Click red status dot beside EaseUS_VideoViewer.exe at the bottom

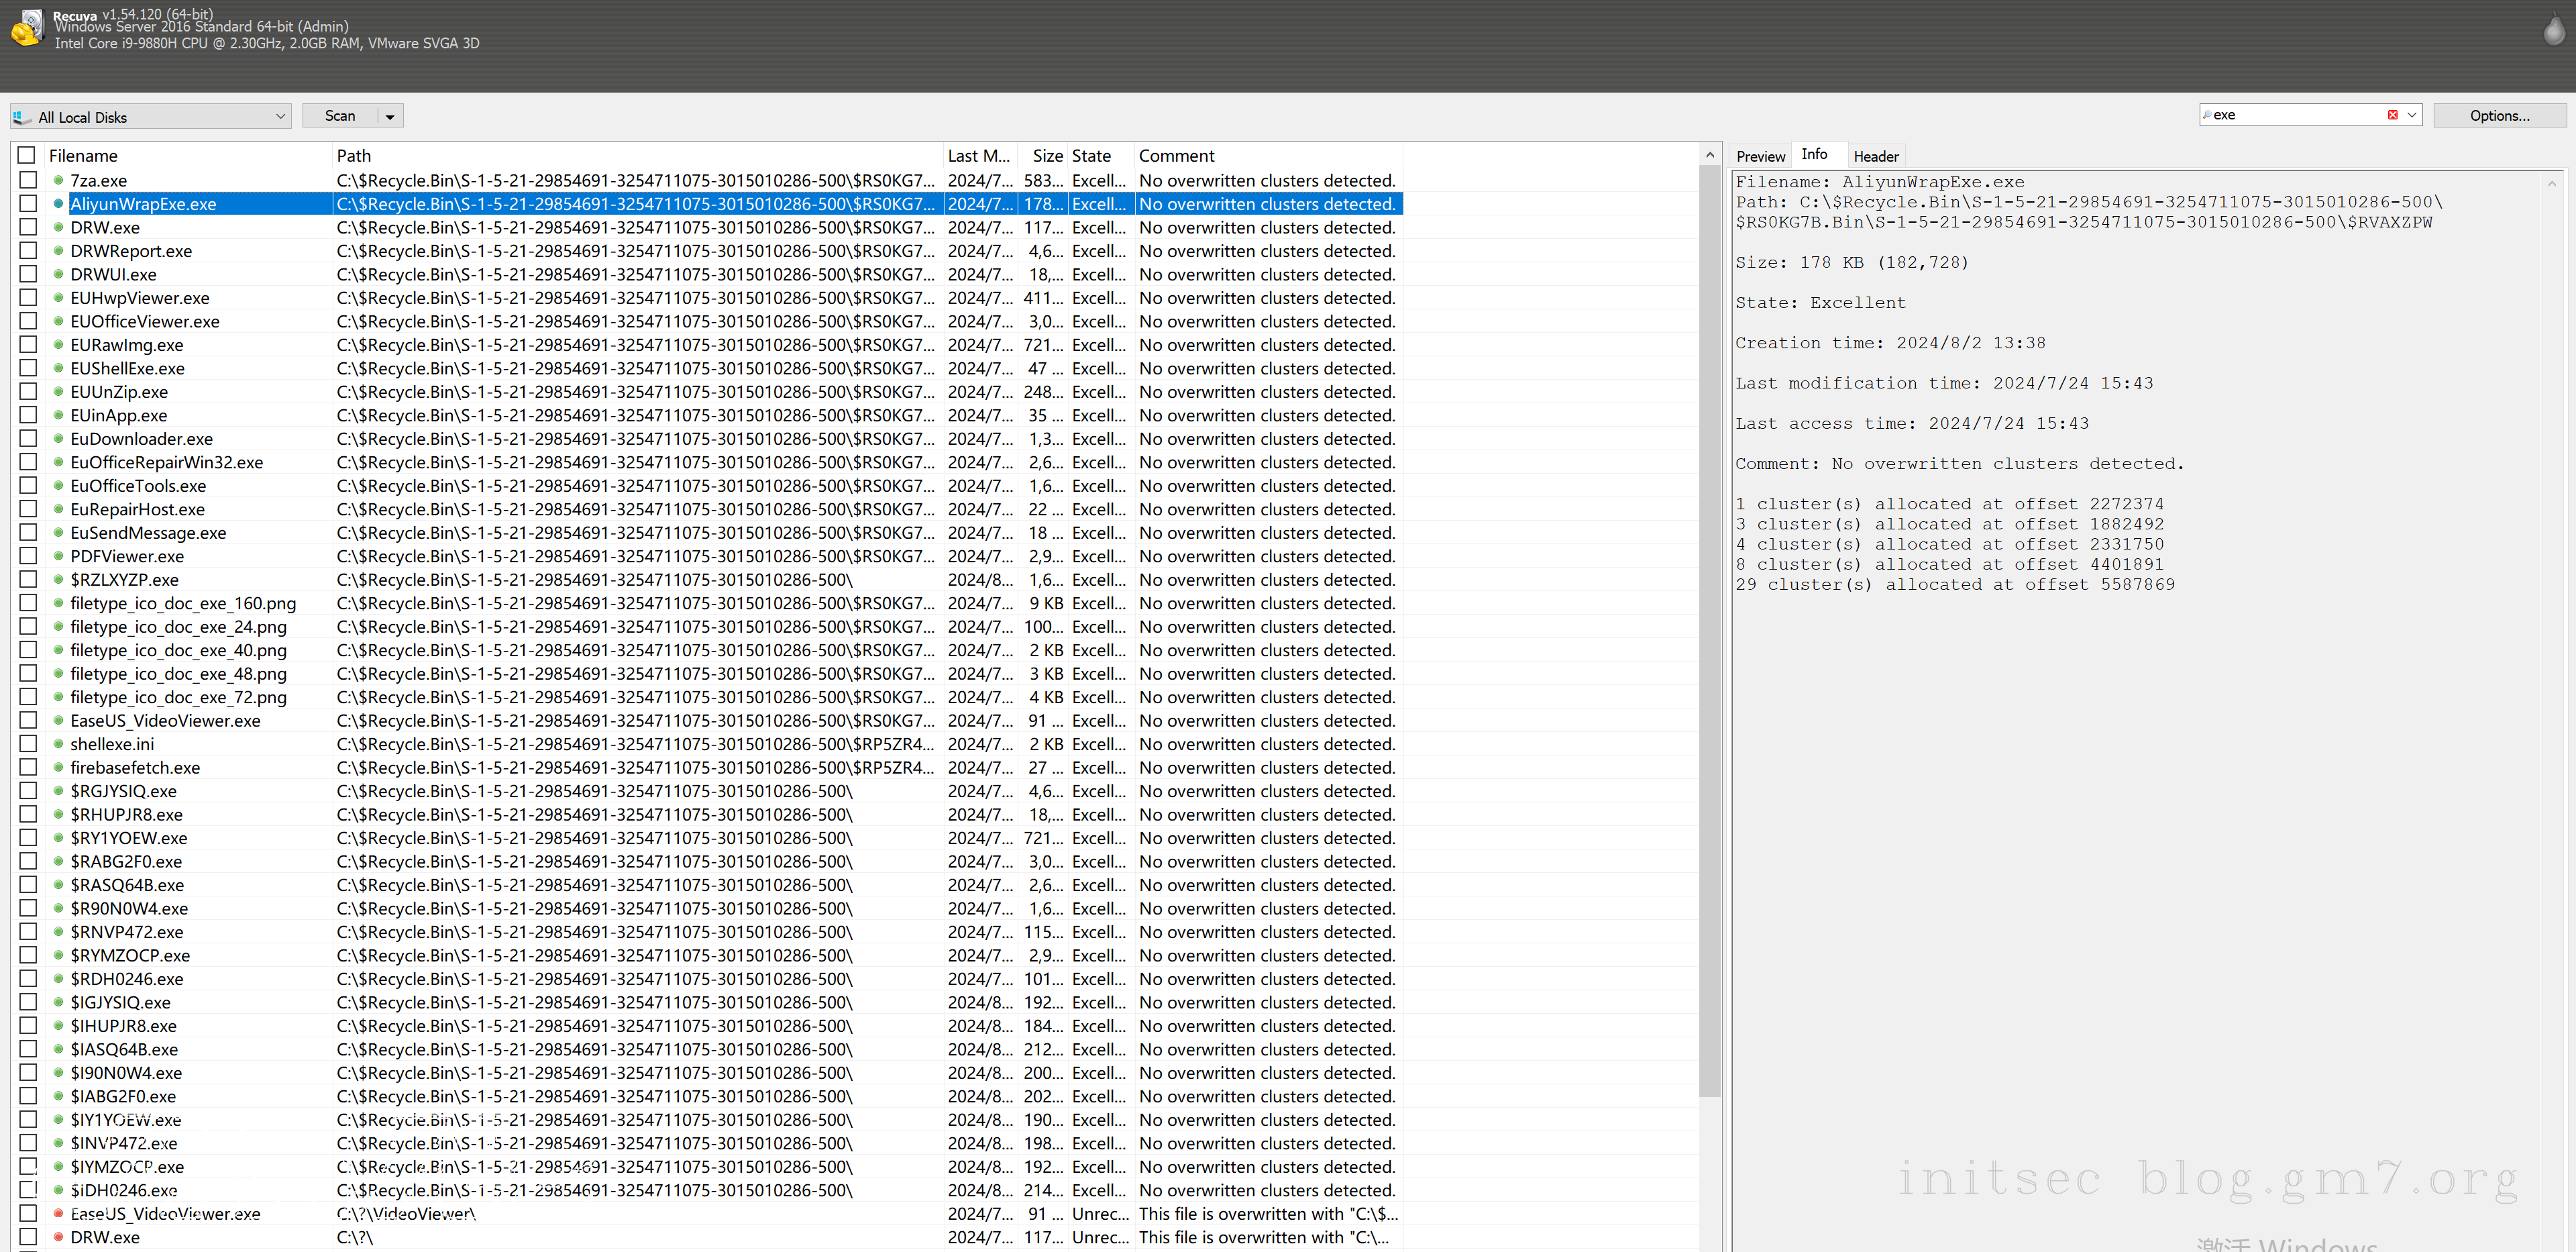coord(59,1214)
